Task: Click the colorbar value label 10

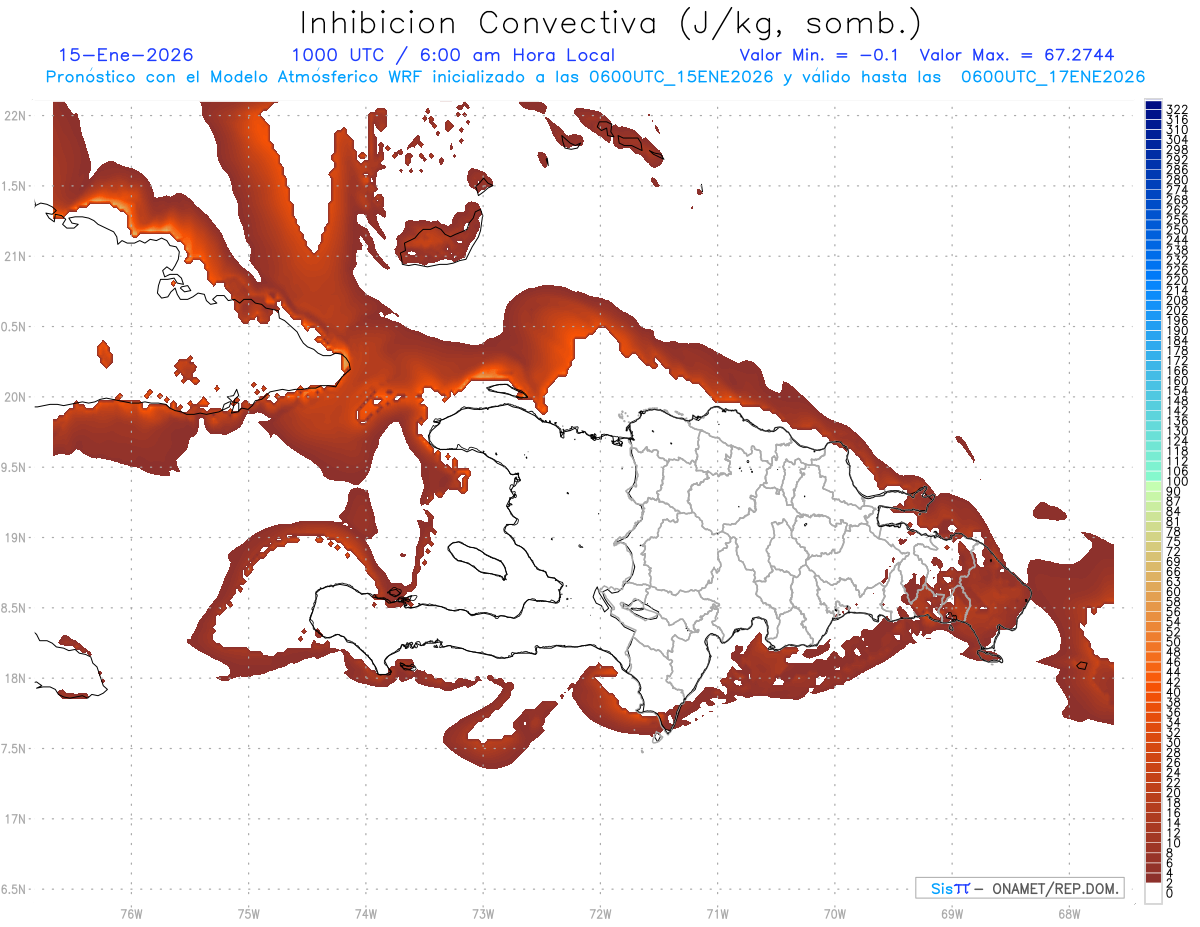Action: (x=1174, y=844)
